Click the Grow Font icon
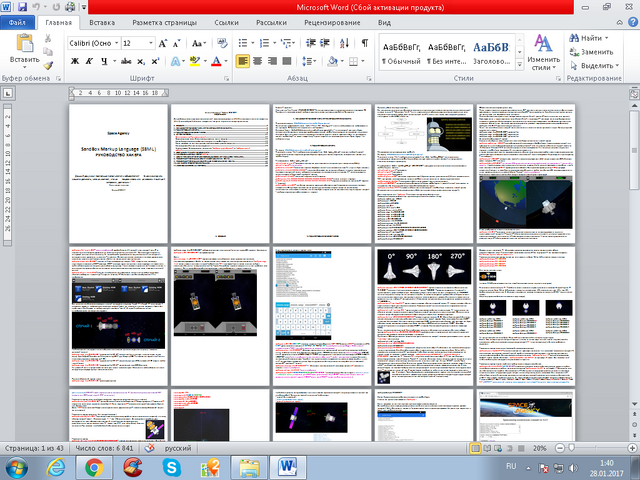640x480 pixels. coord(162,43)
